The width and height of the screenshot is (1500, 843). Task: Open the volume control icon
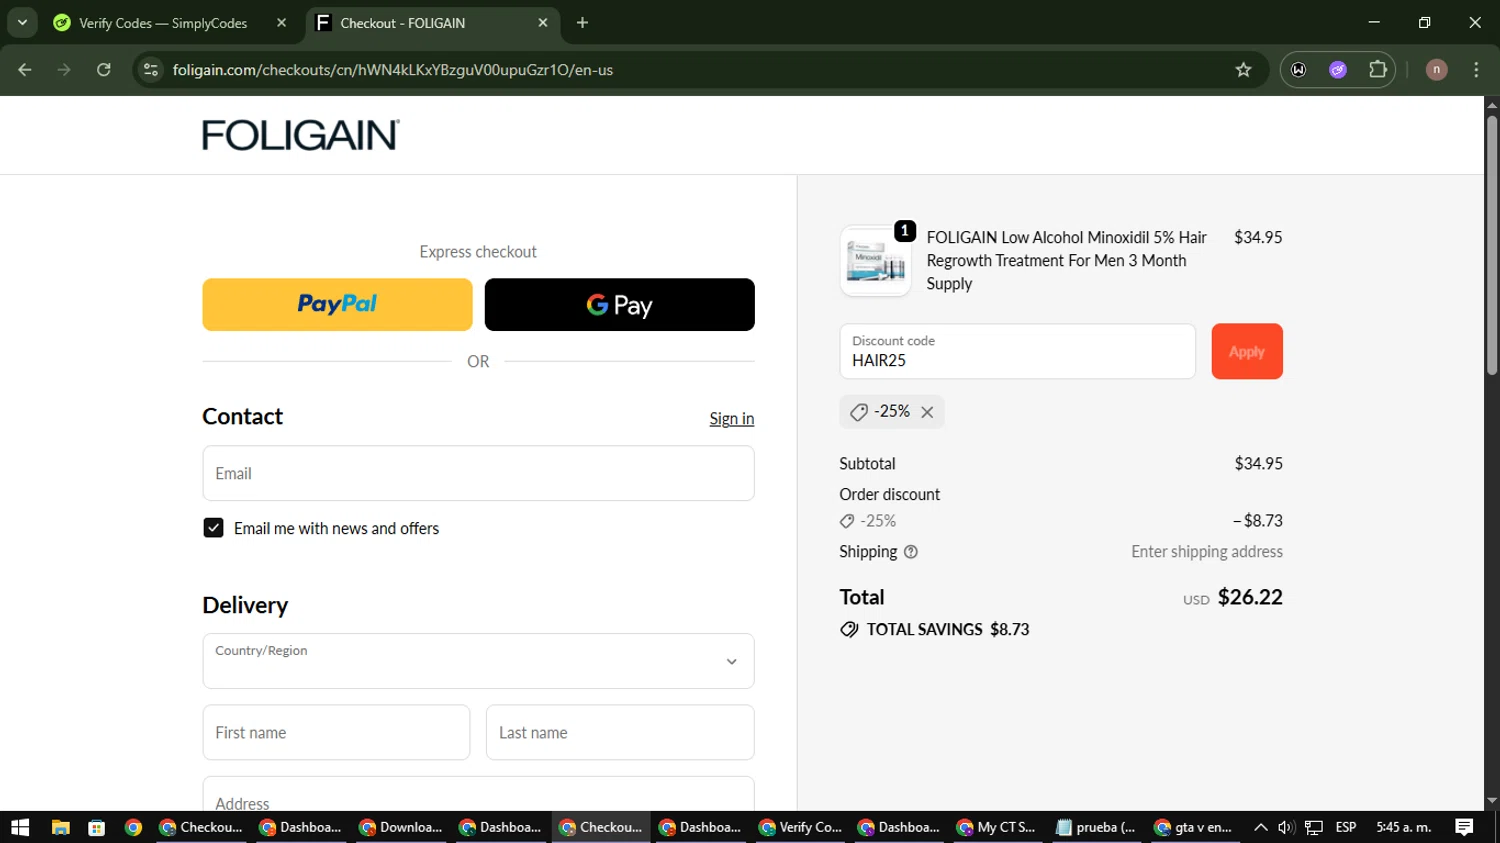pos(1286,827)
